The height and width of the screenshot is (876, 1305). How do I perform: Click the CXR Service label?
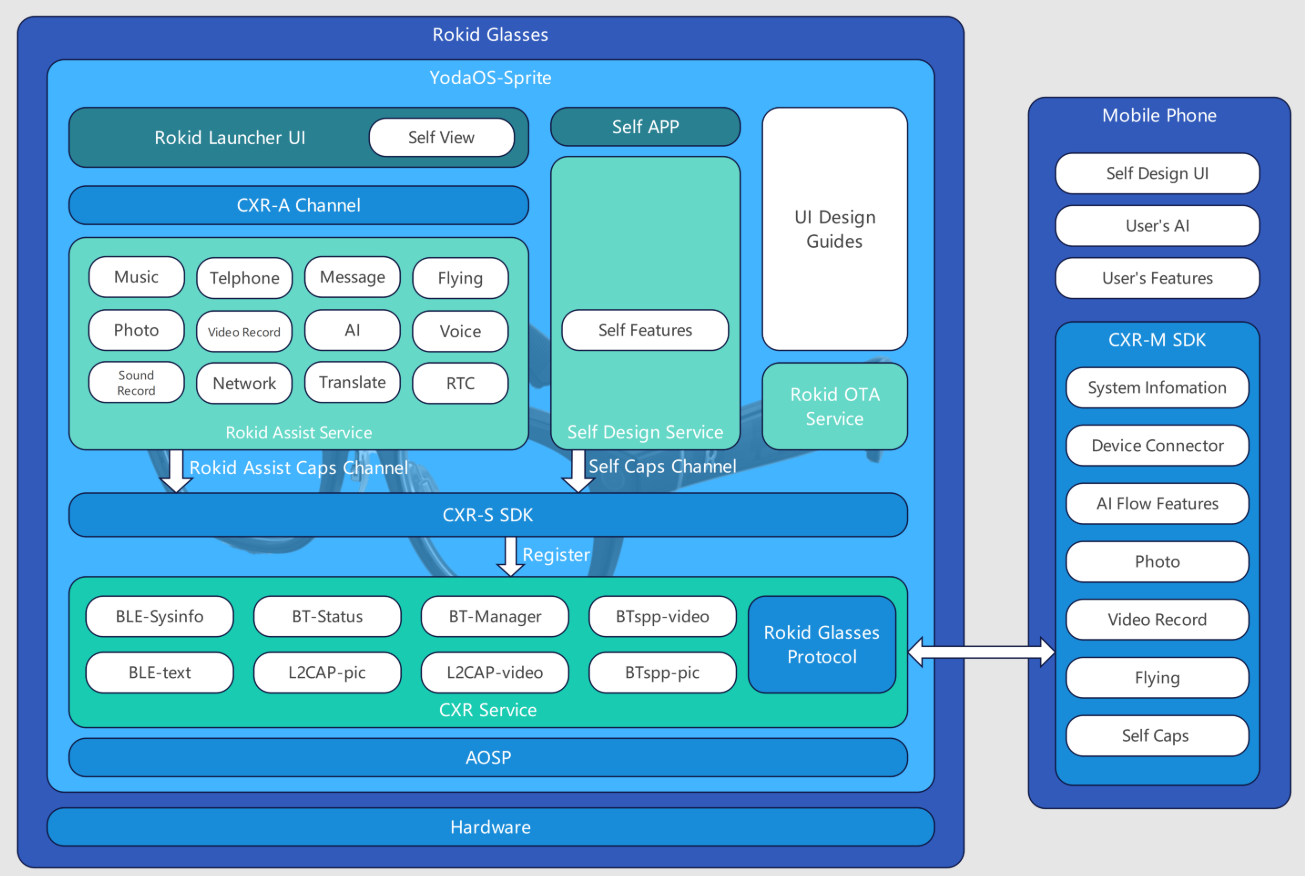pyautogui.click(x=488, y=710)
